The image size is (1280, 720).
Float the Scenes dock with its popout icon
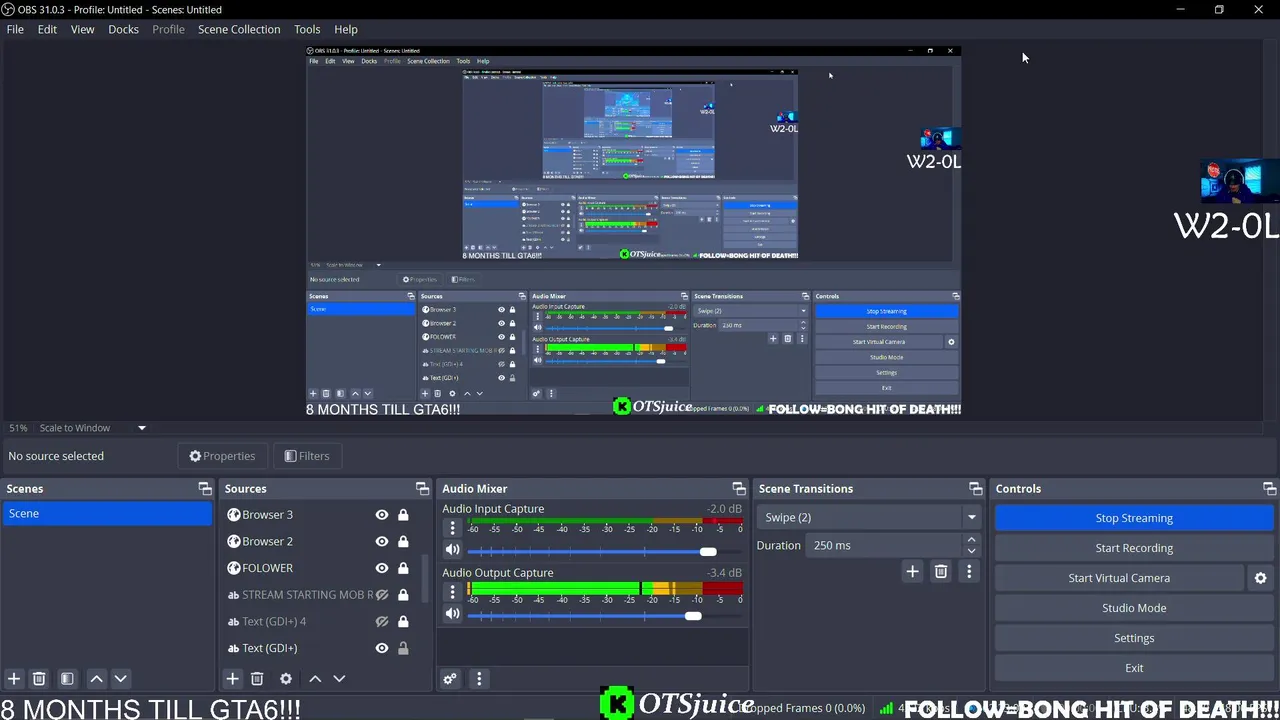[x=205, y=488]
